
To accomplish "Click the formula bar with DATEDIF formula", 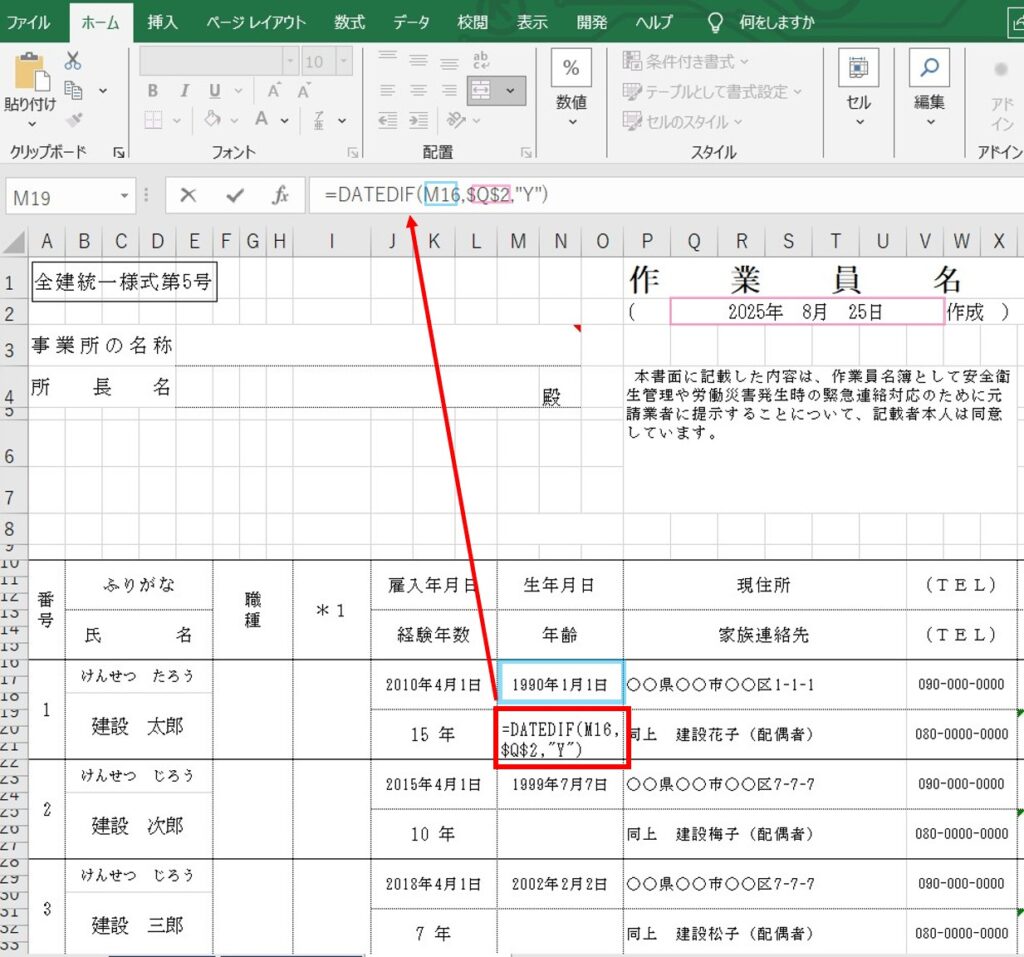I will pyautogui.click(x=666, y=195).
